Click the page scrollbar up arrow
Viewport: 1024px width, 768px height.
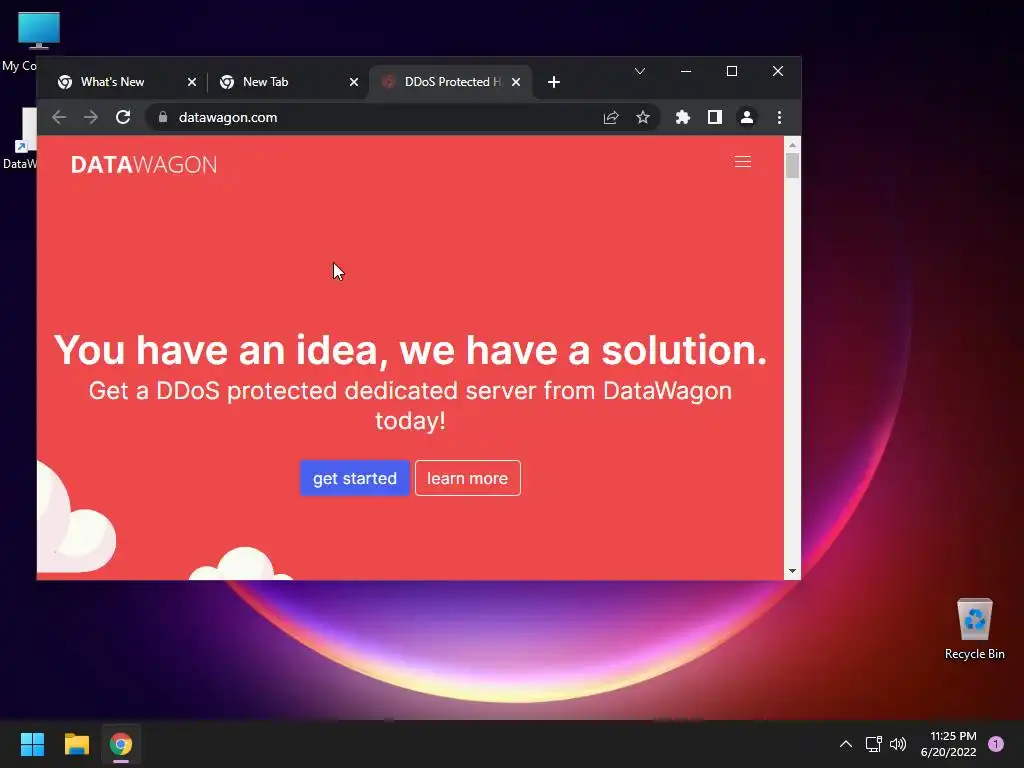point(792,145)
